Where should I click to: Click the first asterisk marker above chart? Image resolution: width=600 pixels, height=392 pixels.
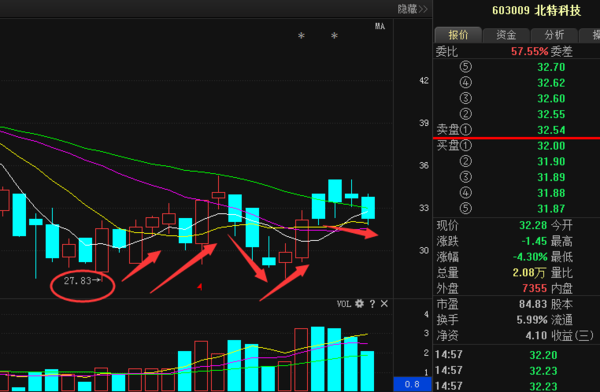point(301,36)
